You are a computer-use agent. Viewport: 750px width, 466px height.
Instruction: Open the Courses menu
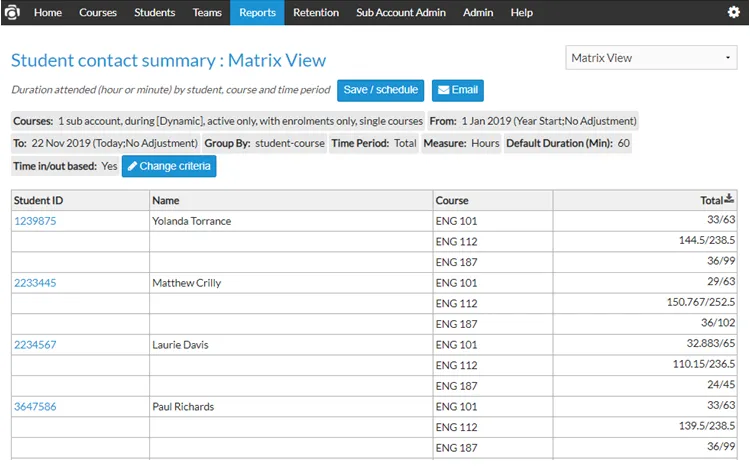coord(98,12)
